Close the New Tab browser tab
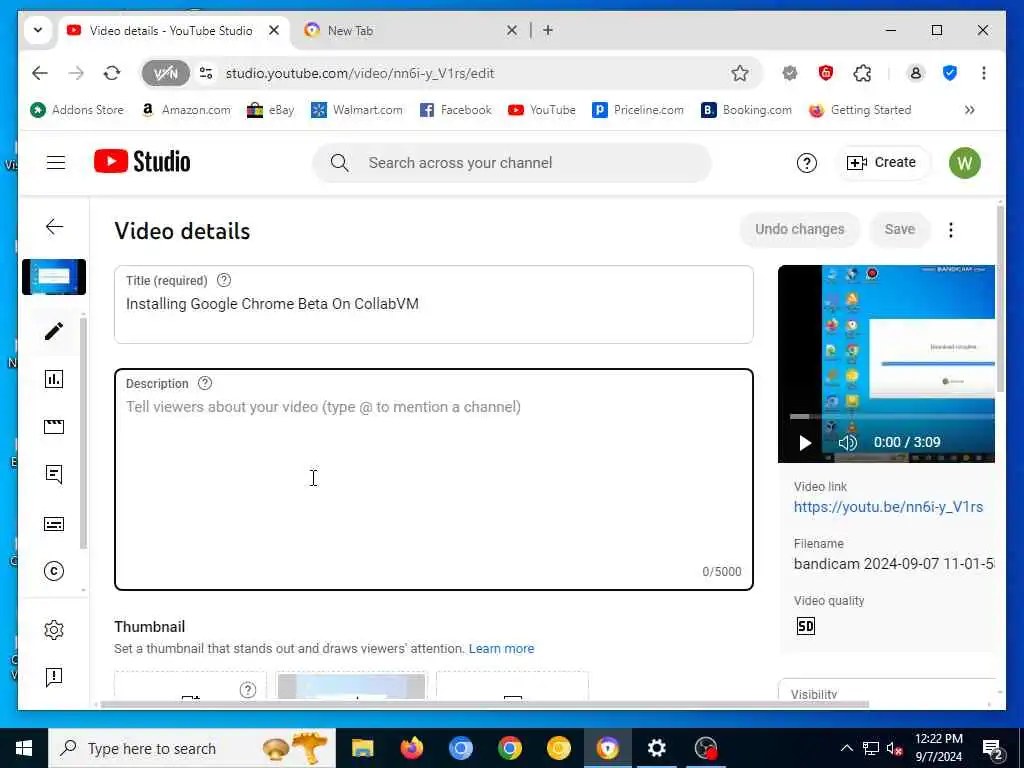Screen dimensions: 1024x768 click(x=512, y=30)
